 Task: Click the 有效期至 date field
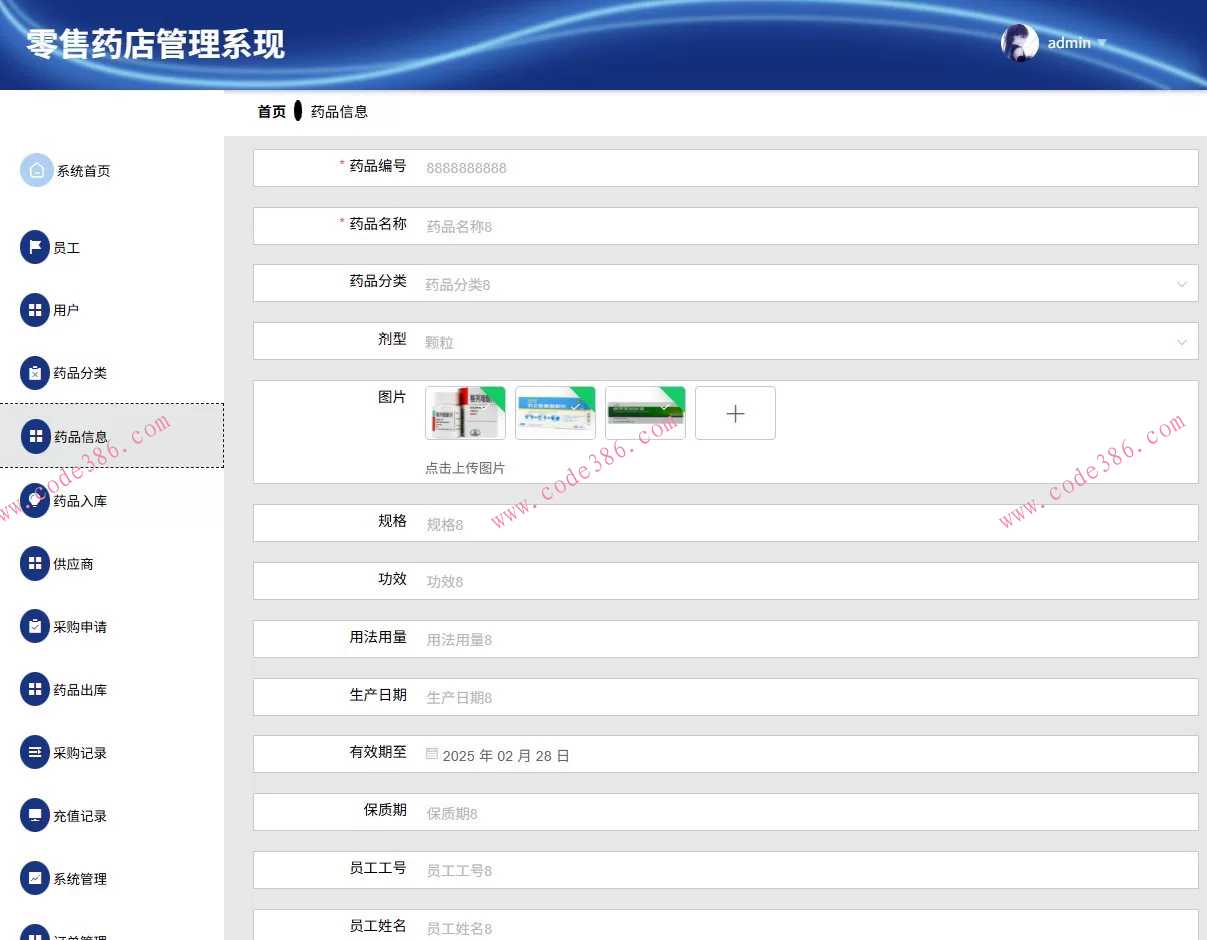click(x=806, y=755)
